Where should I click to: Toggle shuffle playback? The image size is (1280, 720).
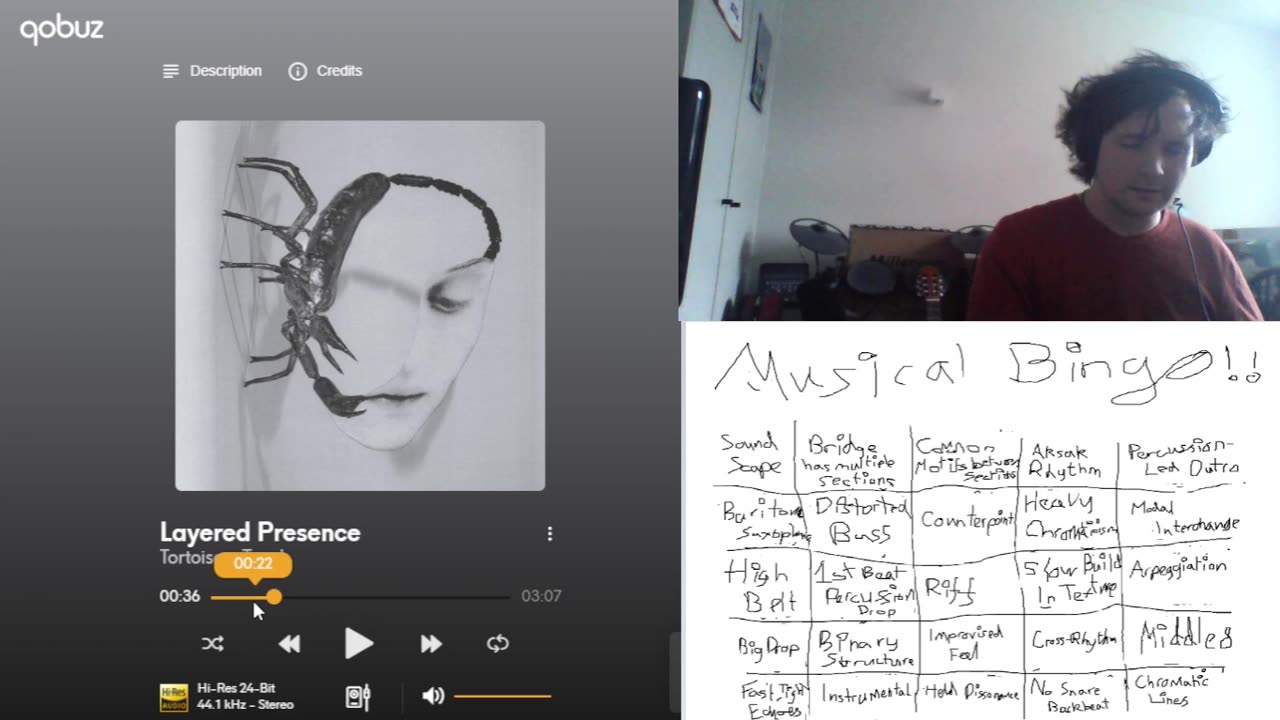coord(212,644)
